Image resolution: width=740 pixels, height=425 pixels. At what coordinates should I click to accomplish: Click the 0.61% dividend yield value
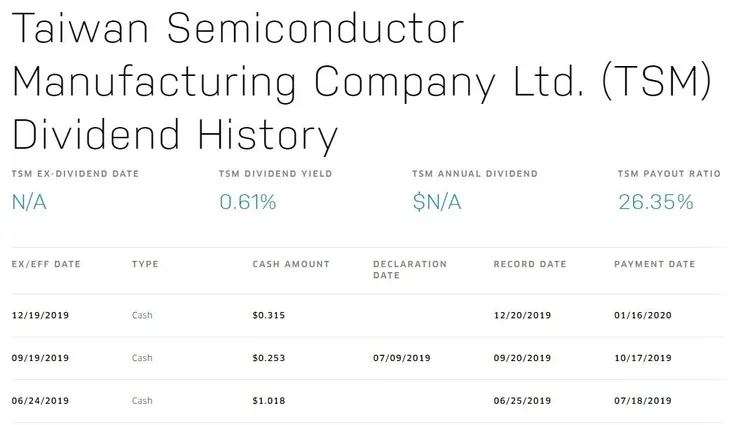tap(247, 202)
